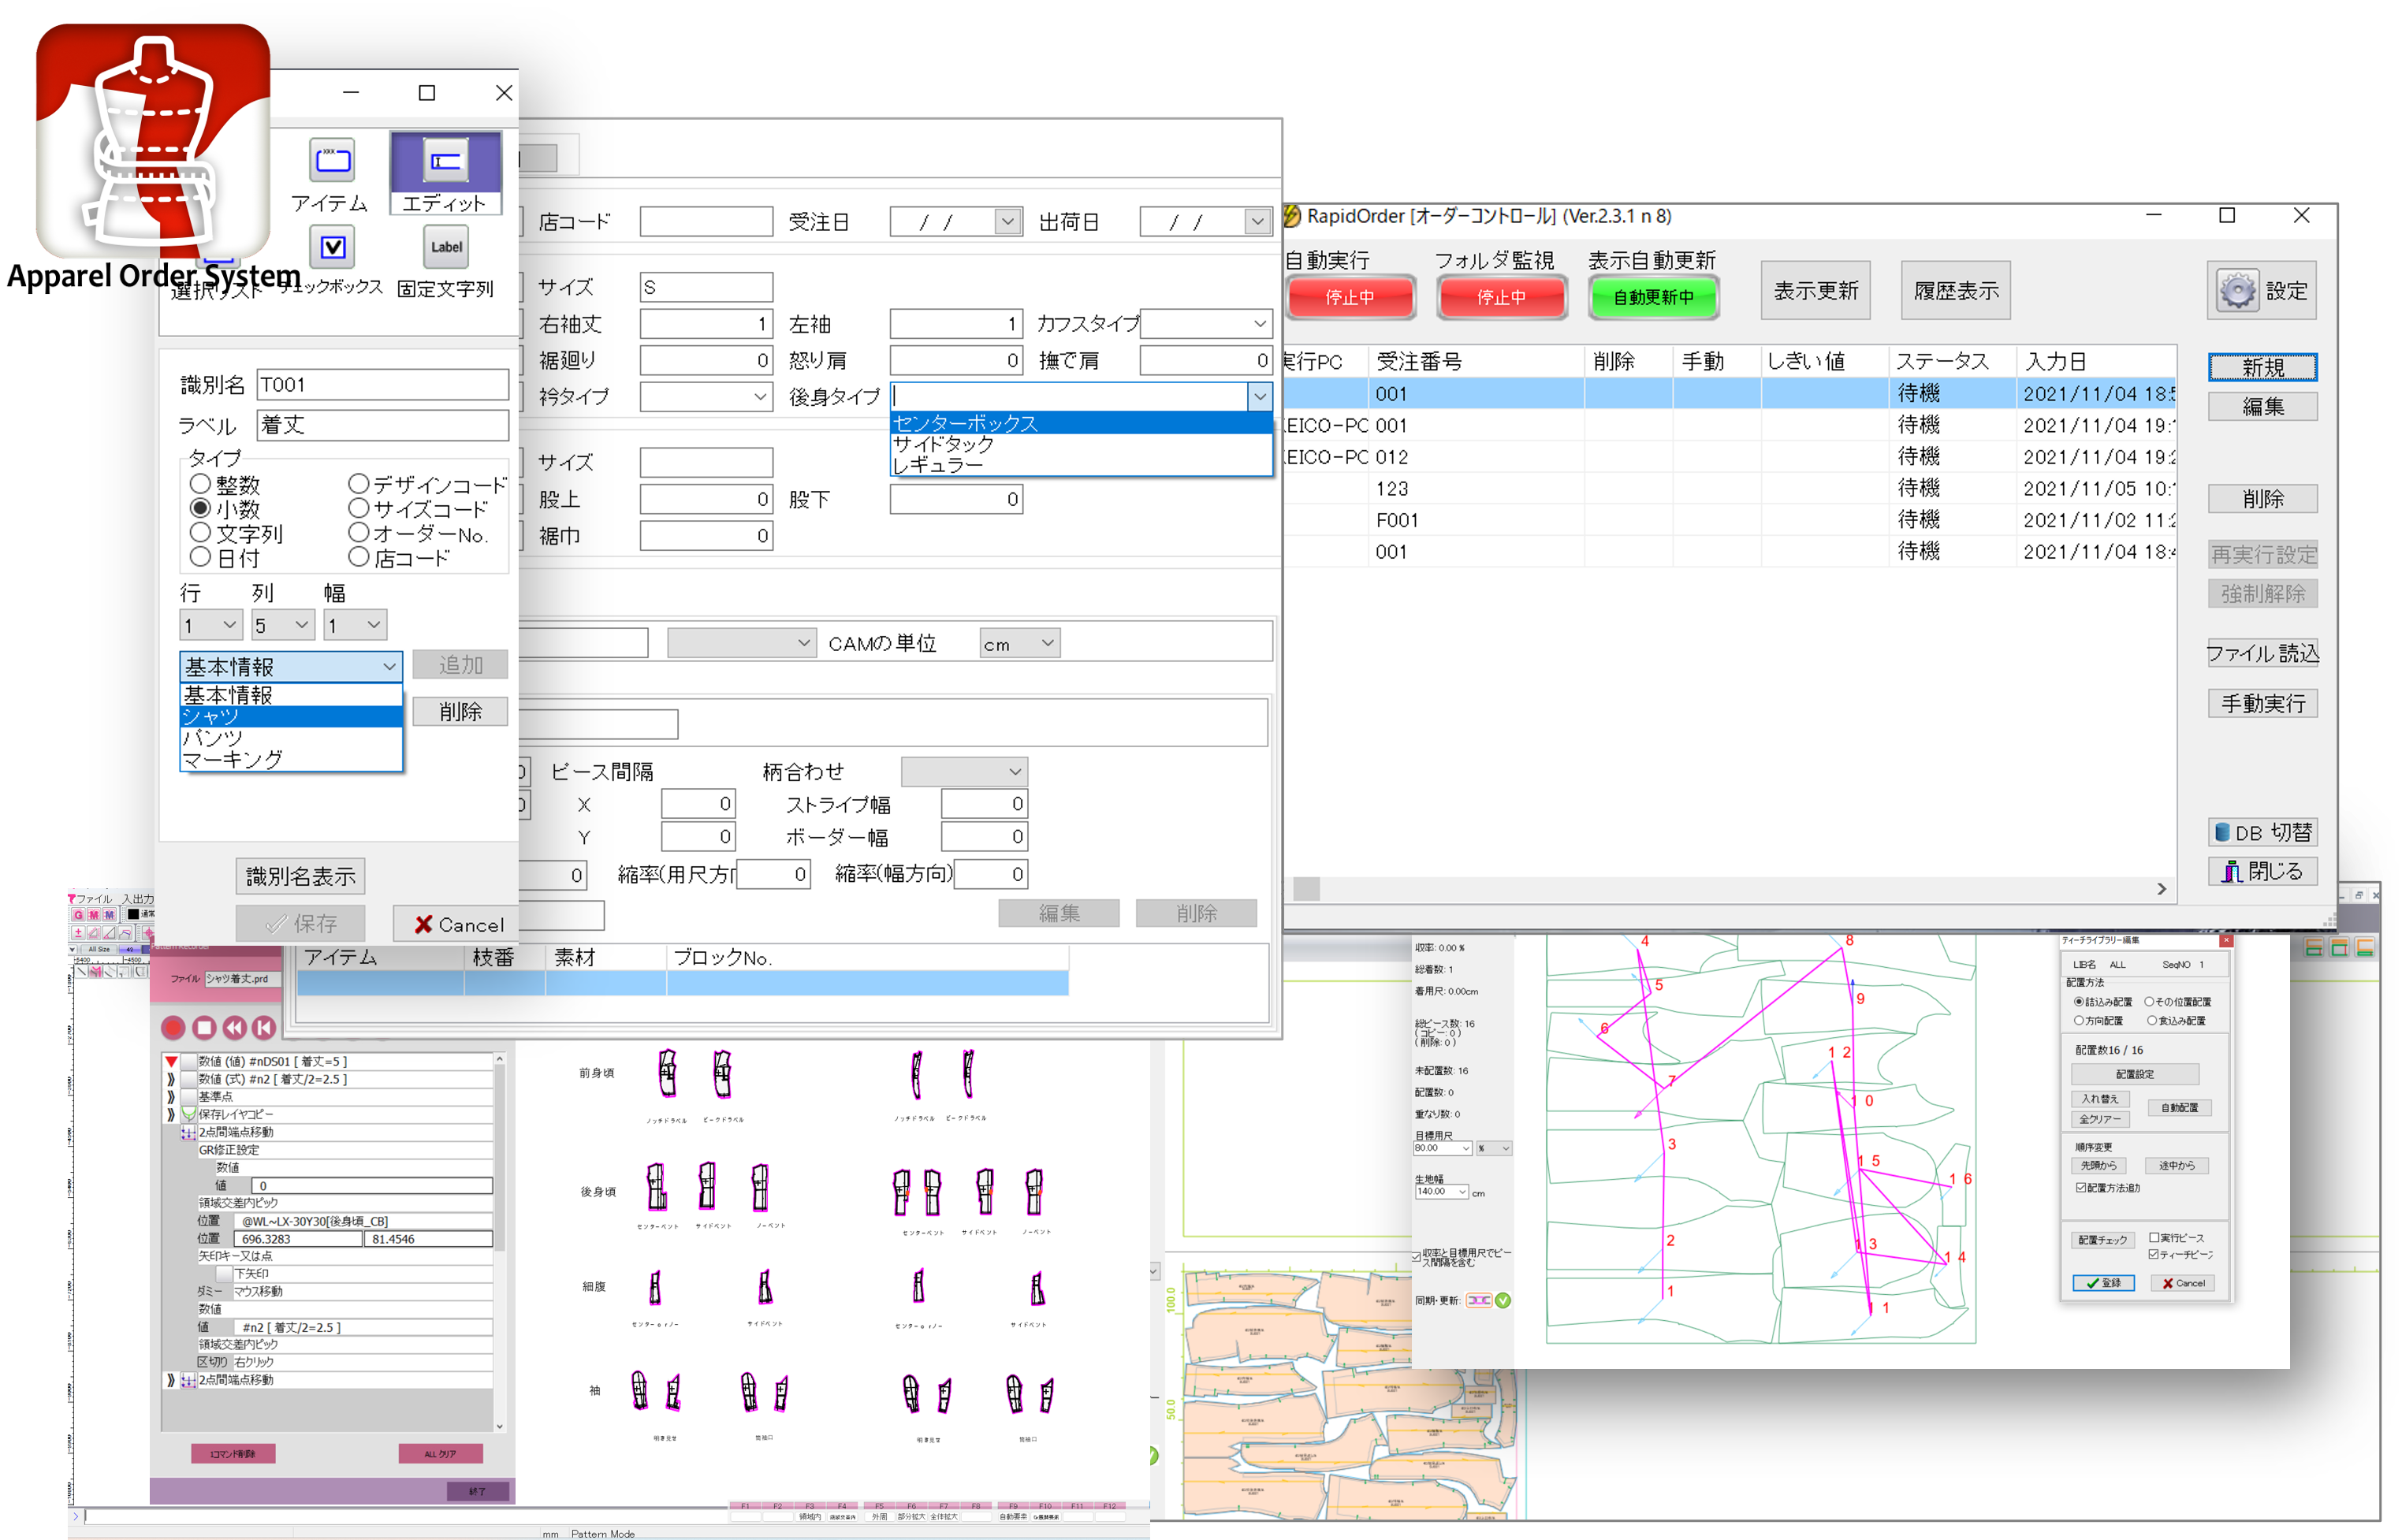The image size is (2402, 1540).
Task: Click the green layer-copy icon at 保存レイヤコピー
Action: pos(188,1114)
